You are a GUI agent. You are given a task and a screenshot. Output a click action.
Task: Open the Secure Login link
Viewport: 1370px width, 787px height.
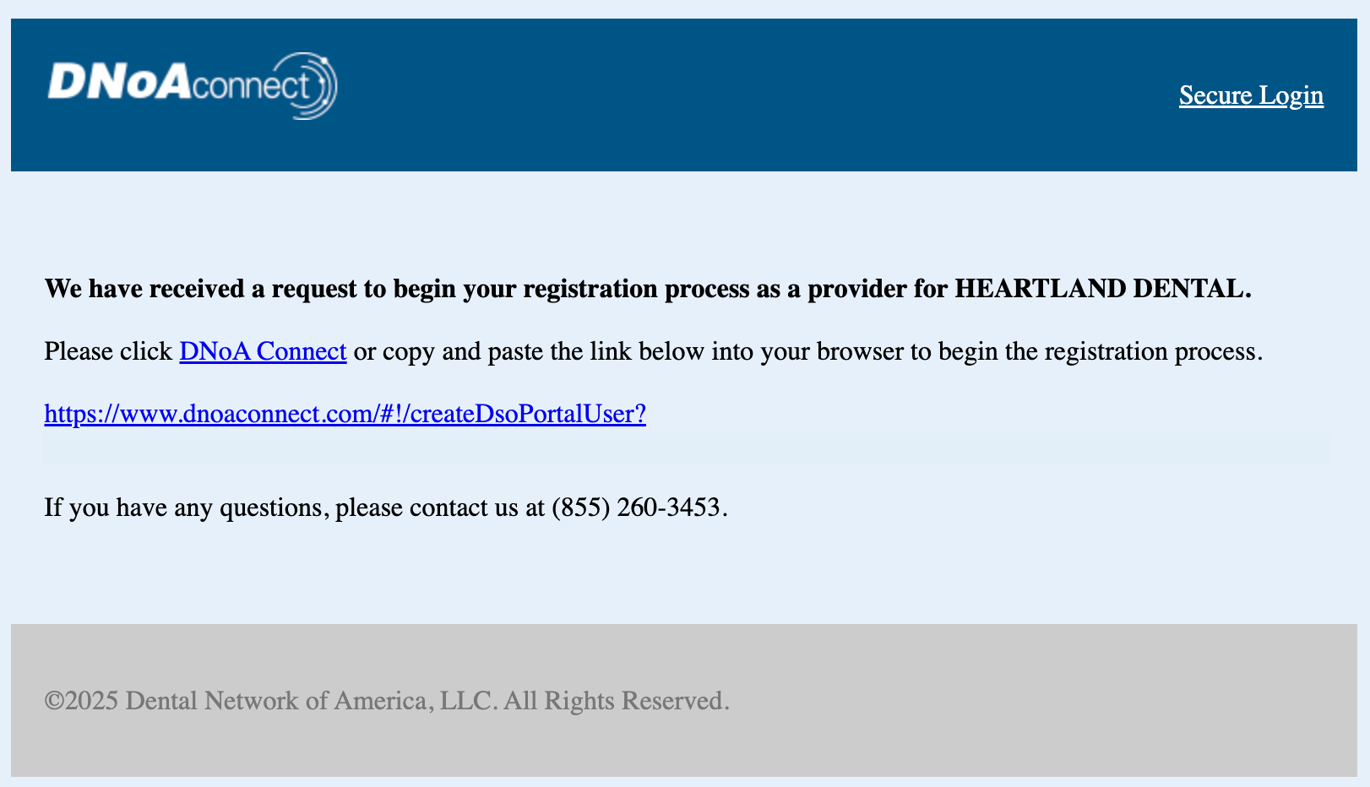[x=1251, y=95]
